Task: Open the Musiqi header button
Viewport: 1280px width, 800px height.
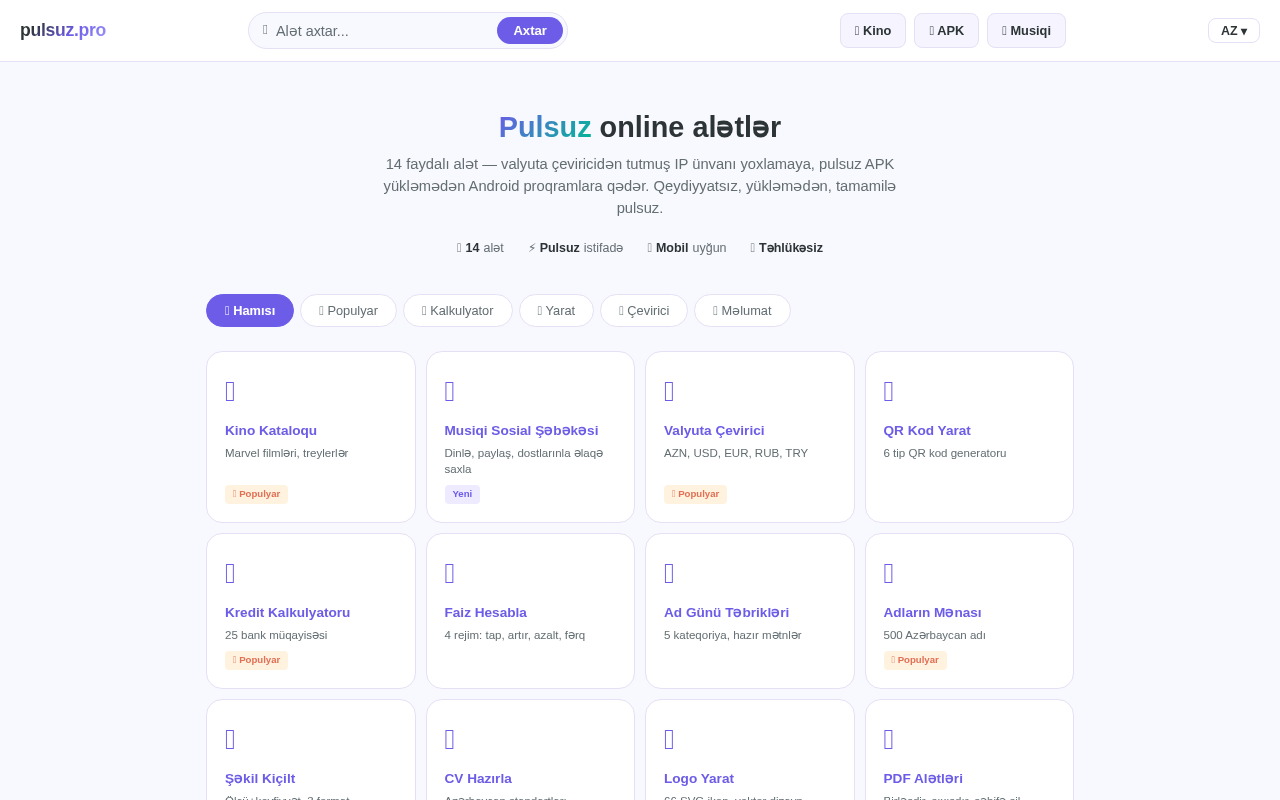Action: [1026, 31]
